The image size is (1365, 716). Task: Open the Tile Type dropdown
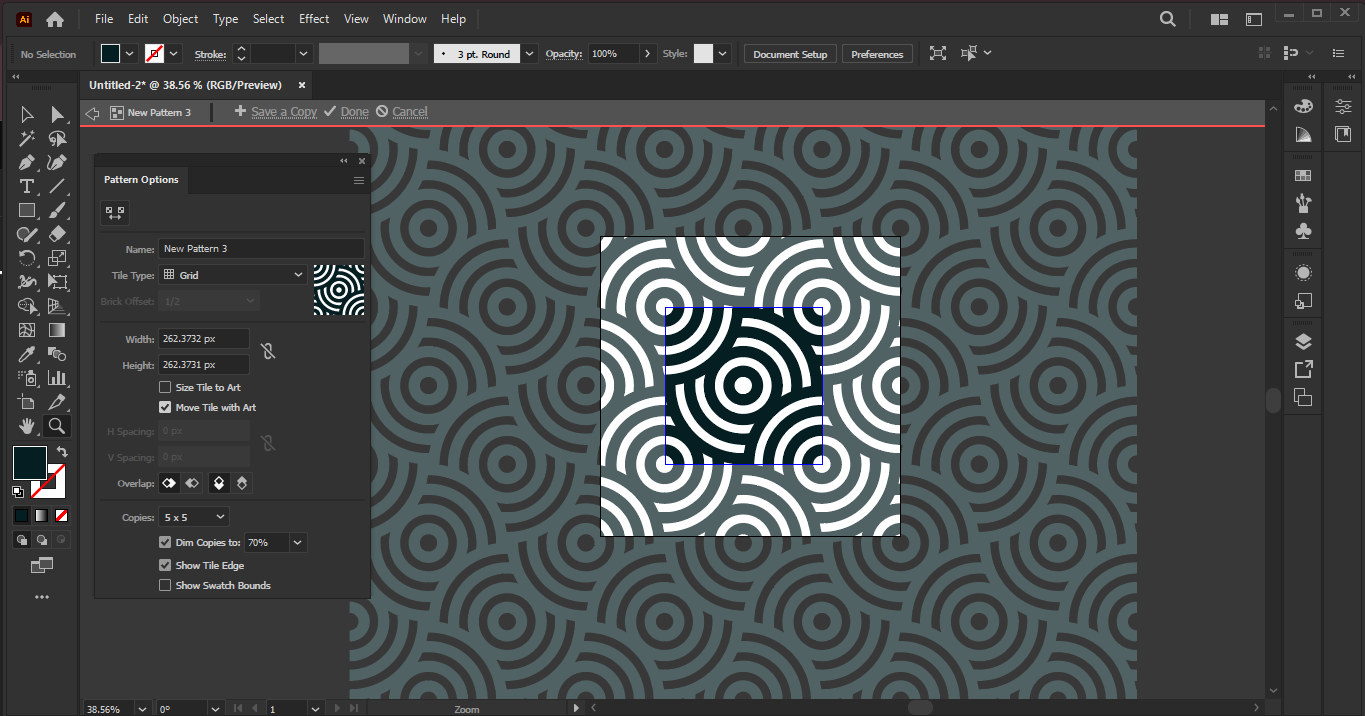[232, 273]
